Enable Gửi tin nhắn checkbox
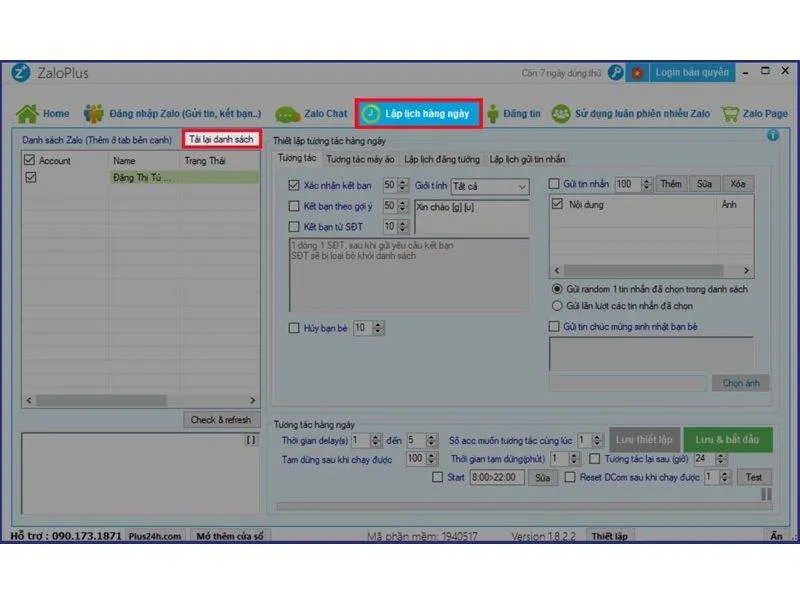Screen dimensions: 800x600 click(554, 184)
